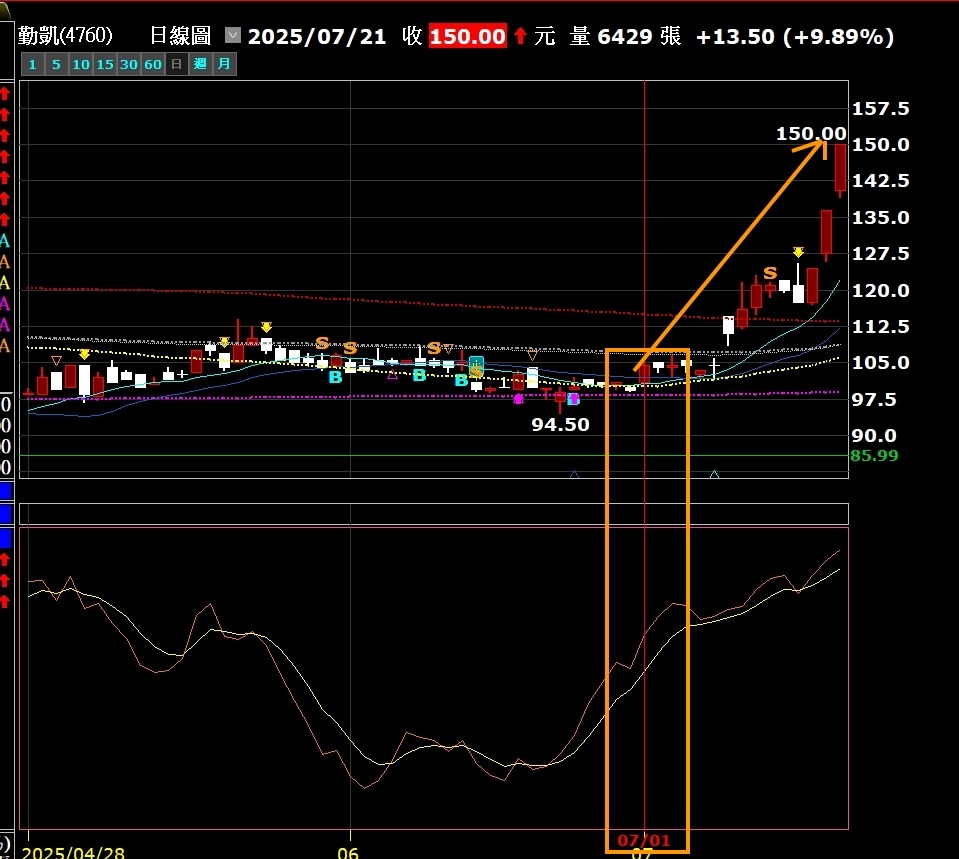Click the date 2025/07/21 in header
This screenshot has height=859, width=959.
[x=317, y=37]
